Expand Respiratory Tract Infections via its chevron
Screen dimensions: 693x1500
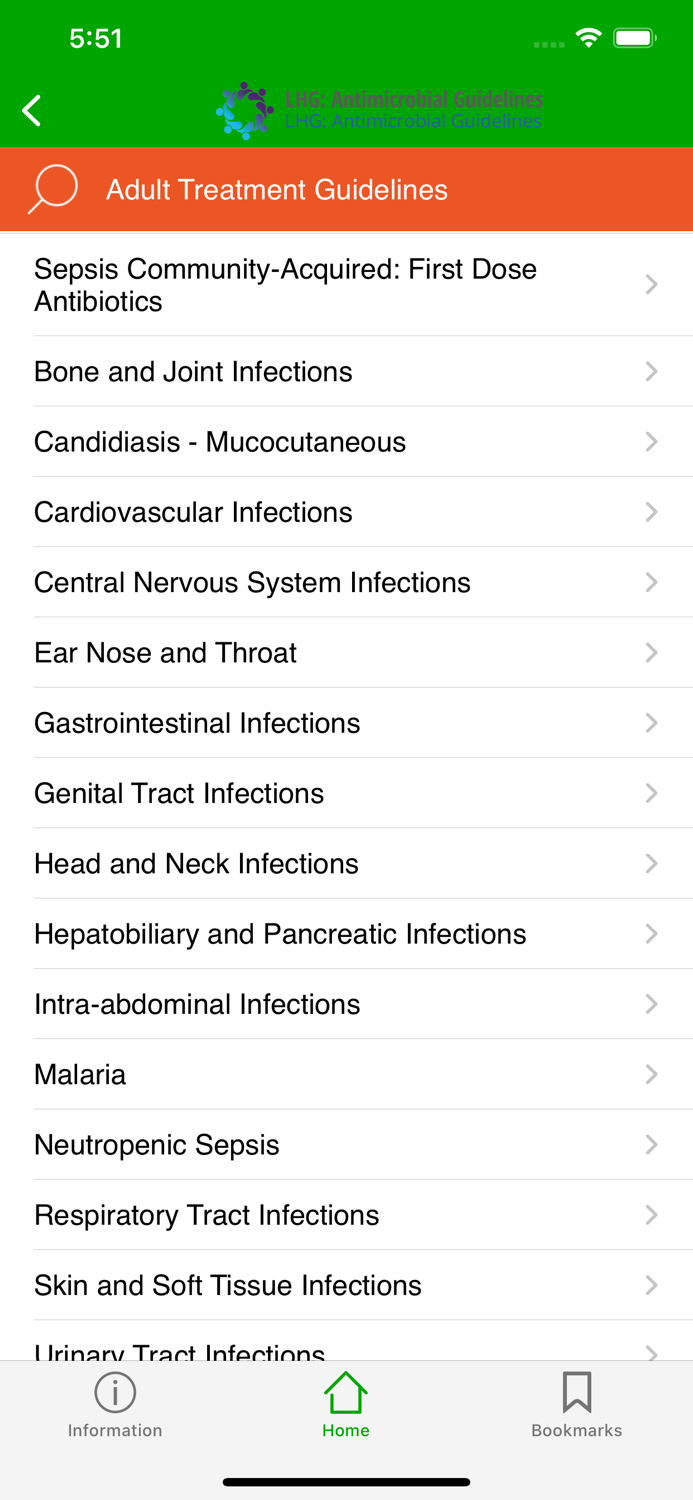(x=651, y=1214)
